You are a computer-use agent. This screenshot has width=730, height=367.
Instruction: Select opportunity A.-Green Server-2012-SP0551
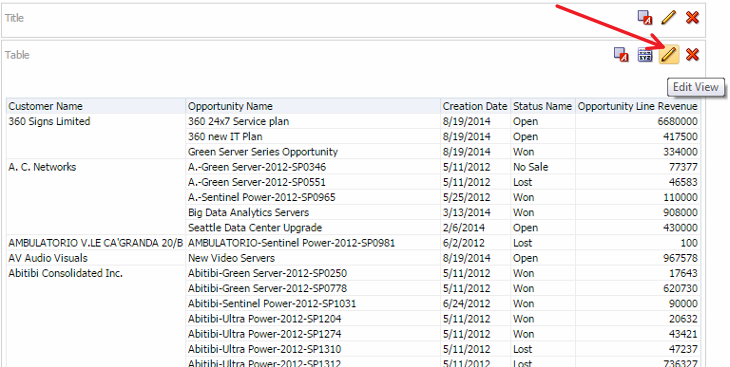(x=257, y=182)
